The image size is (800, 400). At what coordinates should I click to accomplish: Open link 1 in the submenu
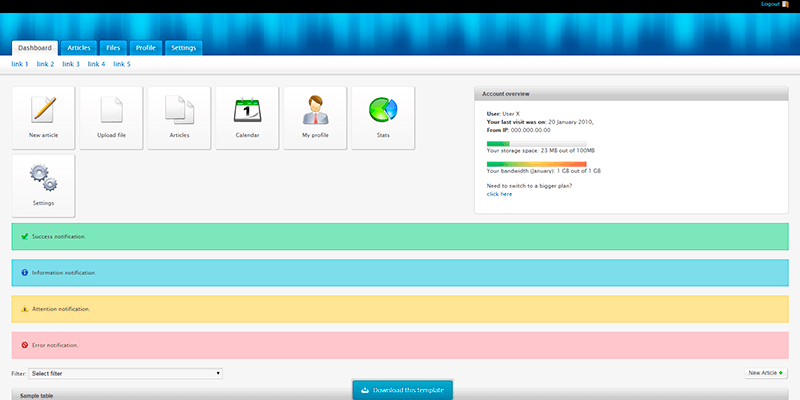tap(20, 64)
